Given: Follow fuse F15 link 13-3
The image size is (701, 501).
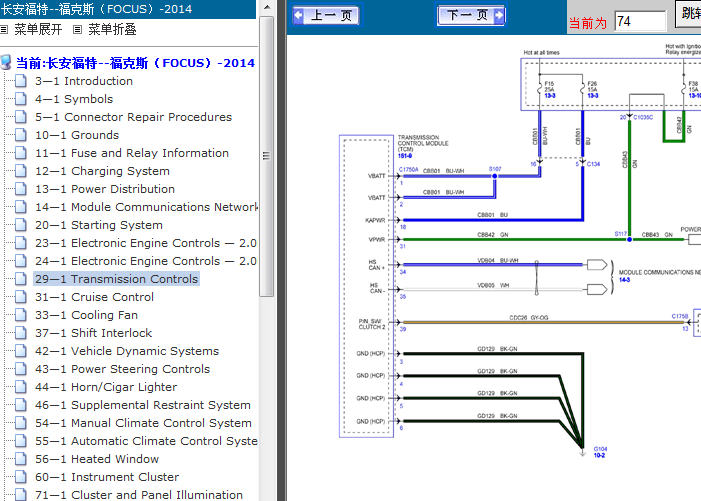Looking at the screenshot, I should click(x=550, y=96).
